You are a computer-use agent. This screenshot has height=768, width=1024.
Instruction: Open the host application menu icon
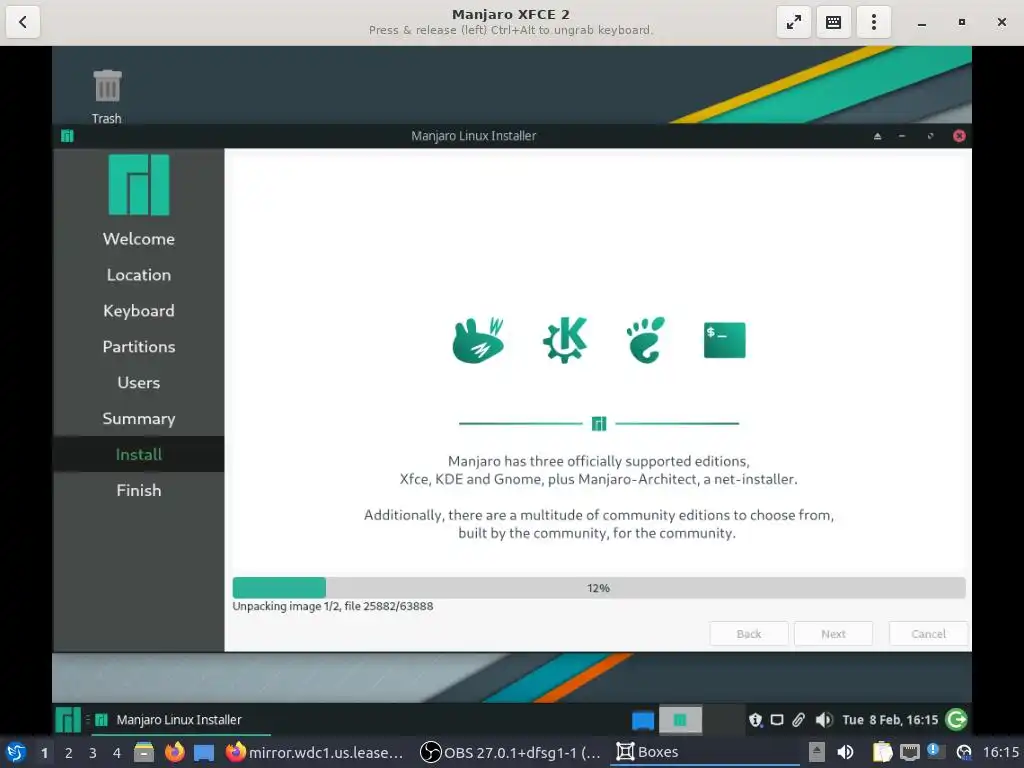pos(16,752)
